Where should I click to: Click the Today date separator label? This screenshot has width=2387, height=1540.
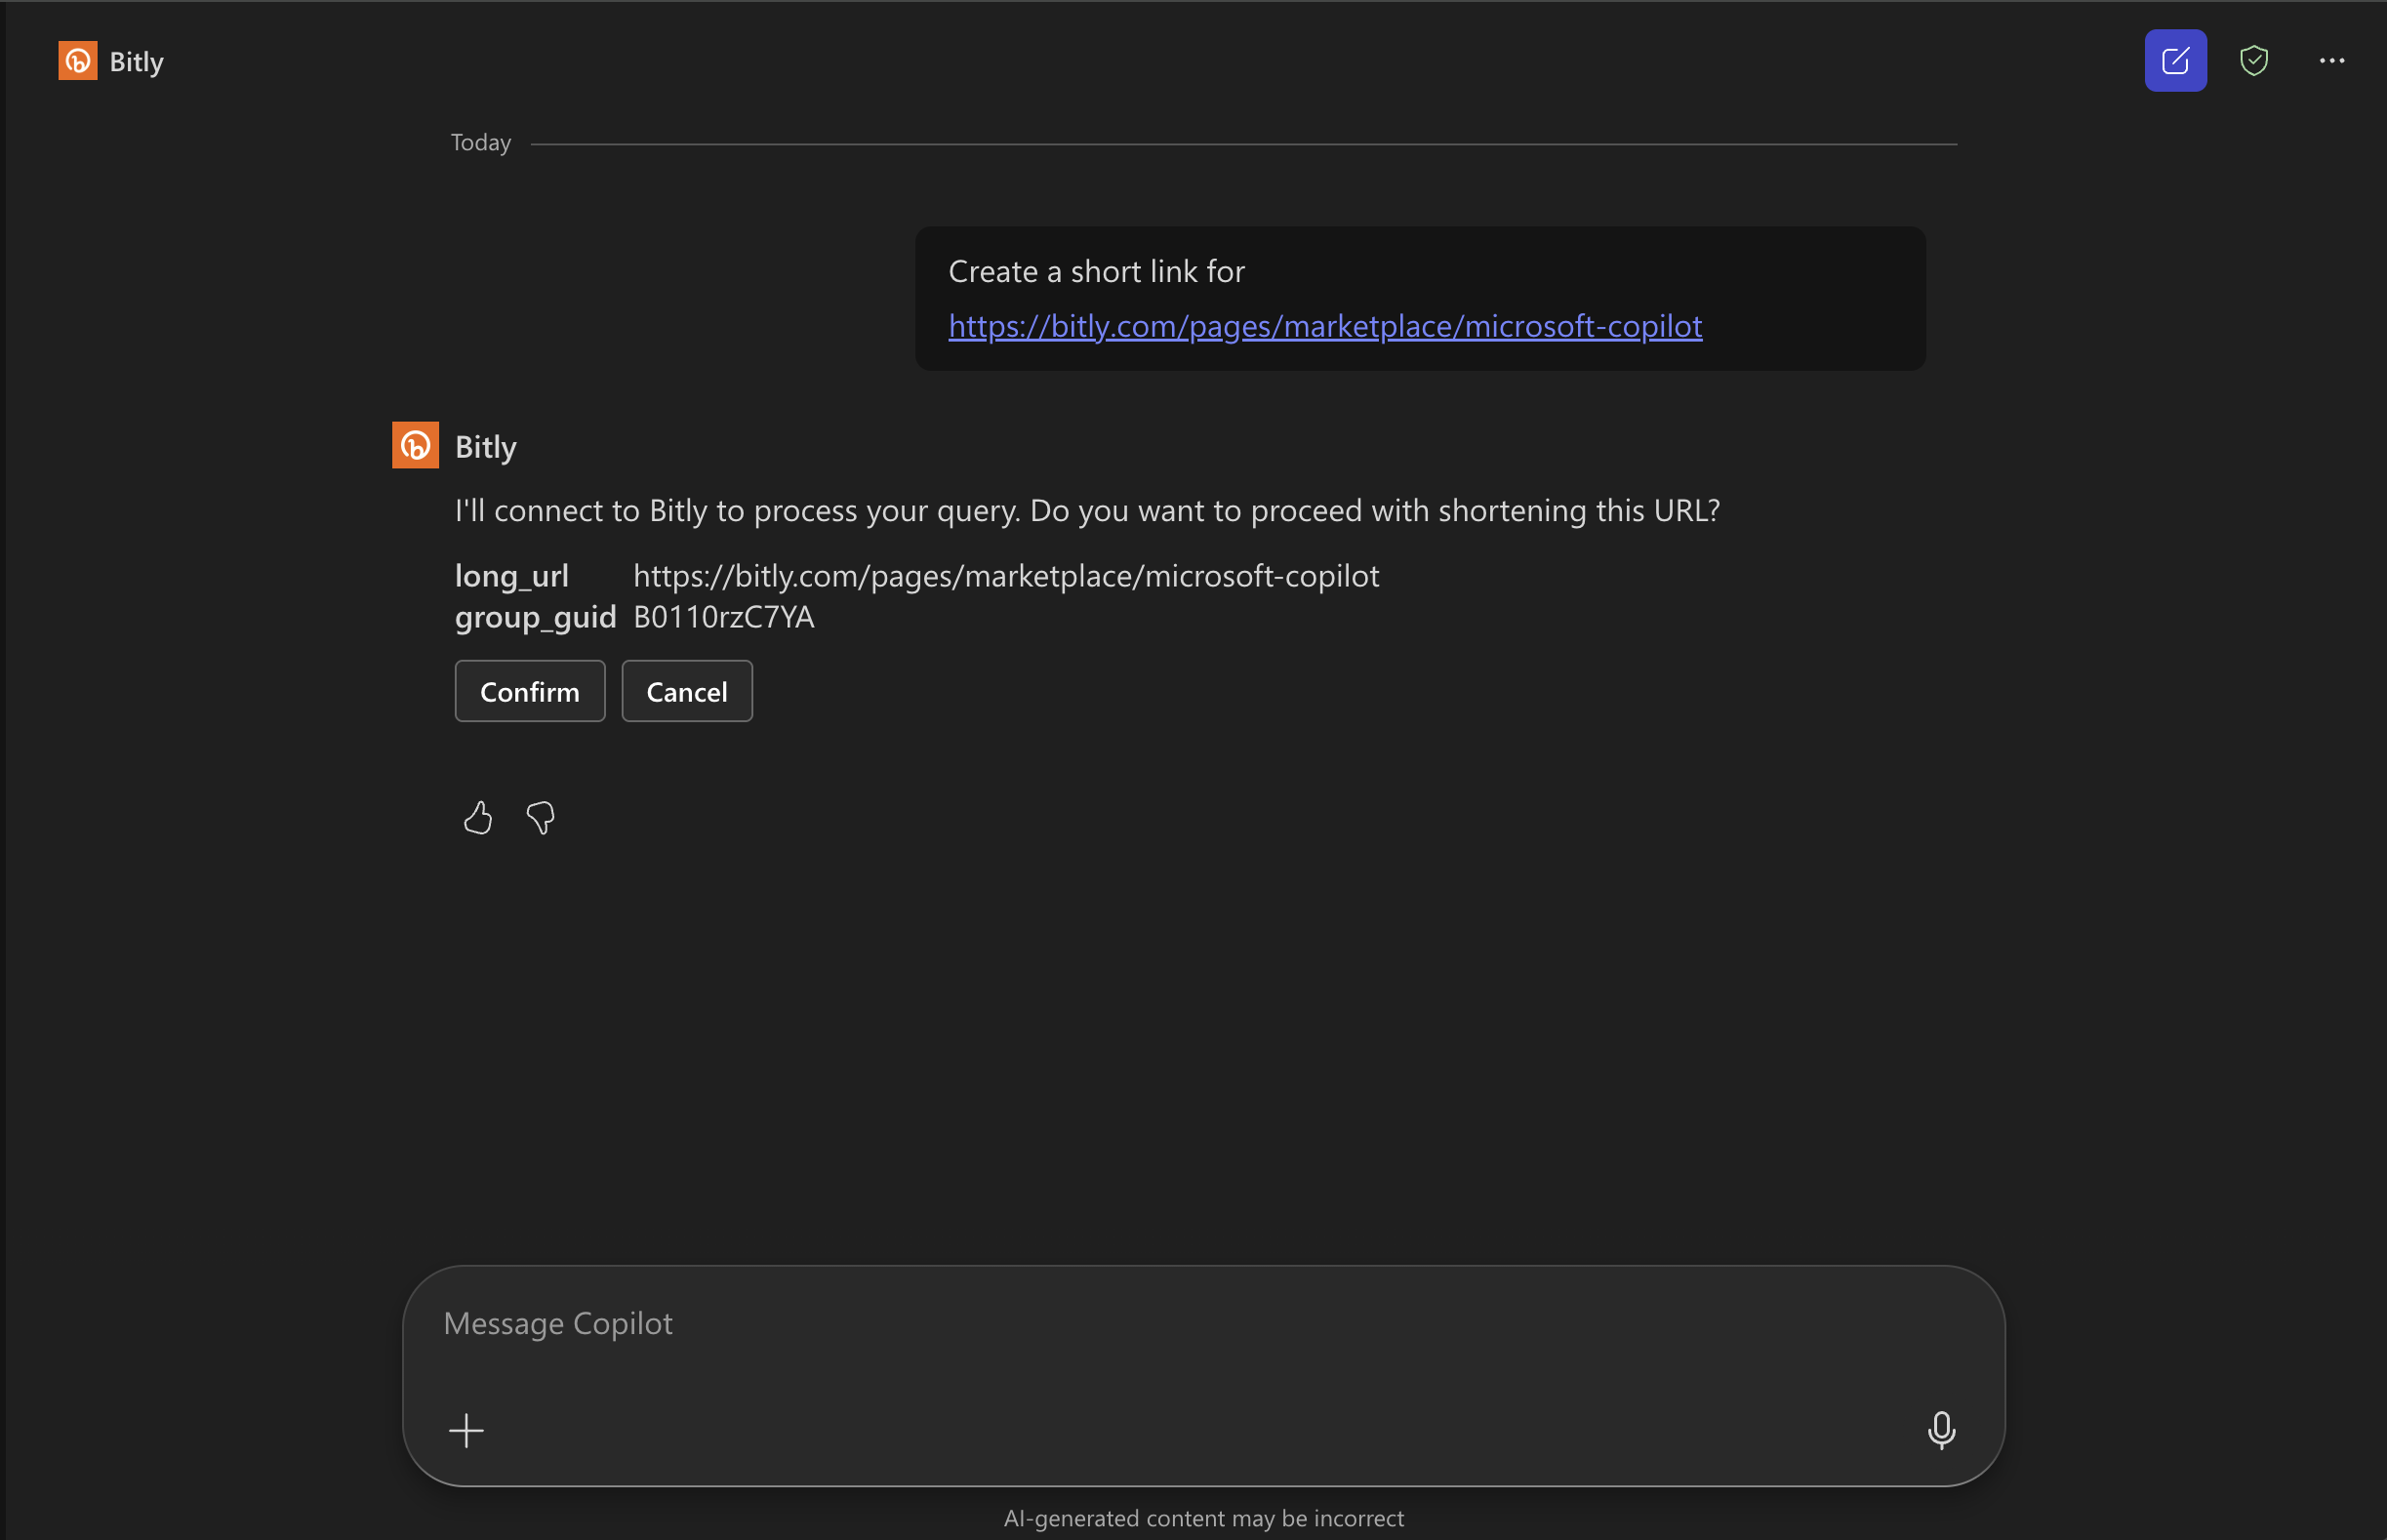coord(481,143)
